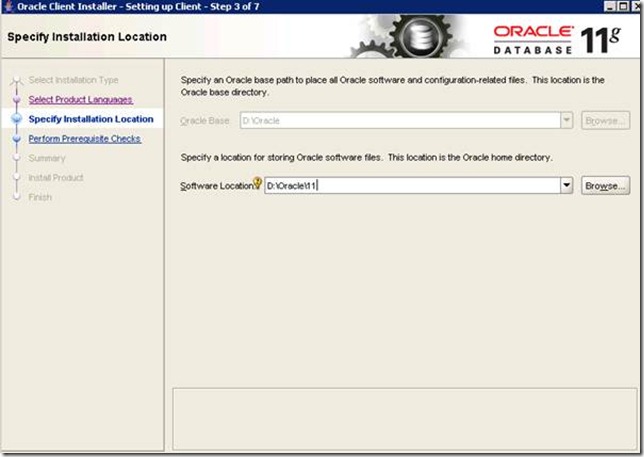Go back to Select Product Languages step
Image resolution: width=644 pixels, height=457 pixels.
click(80, 100)
